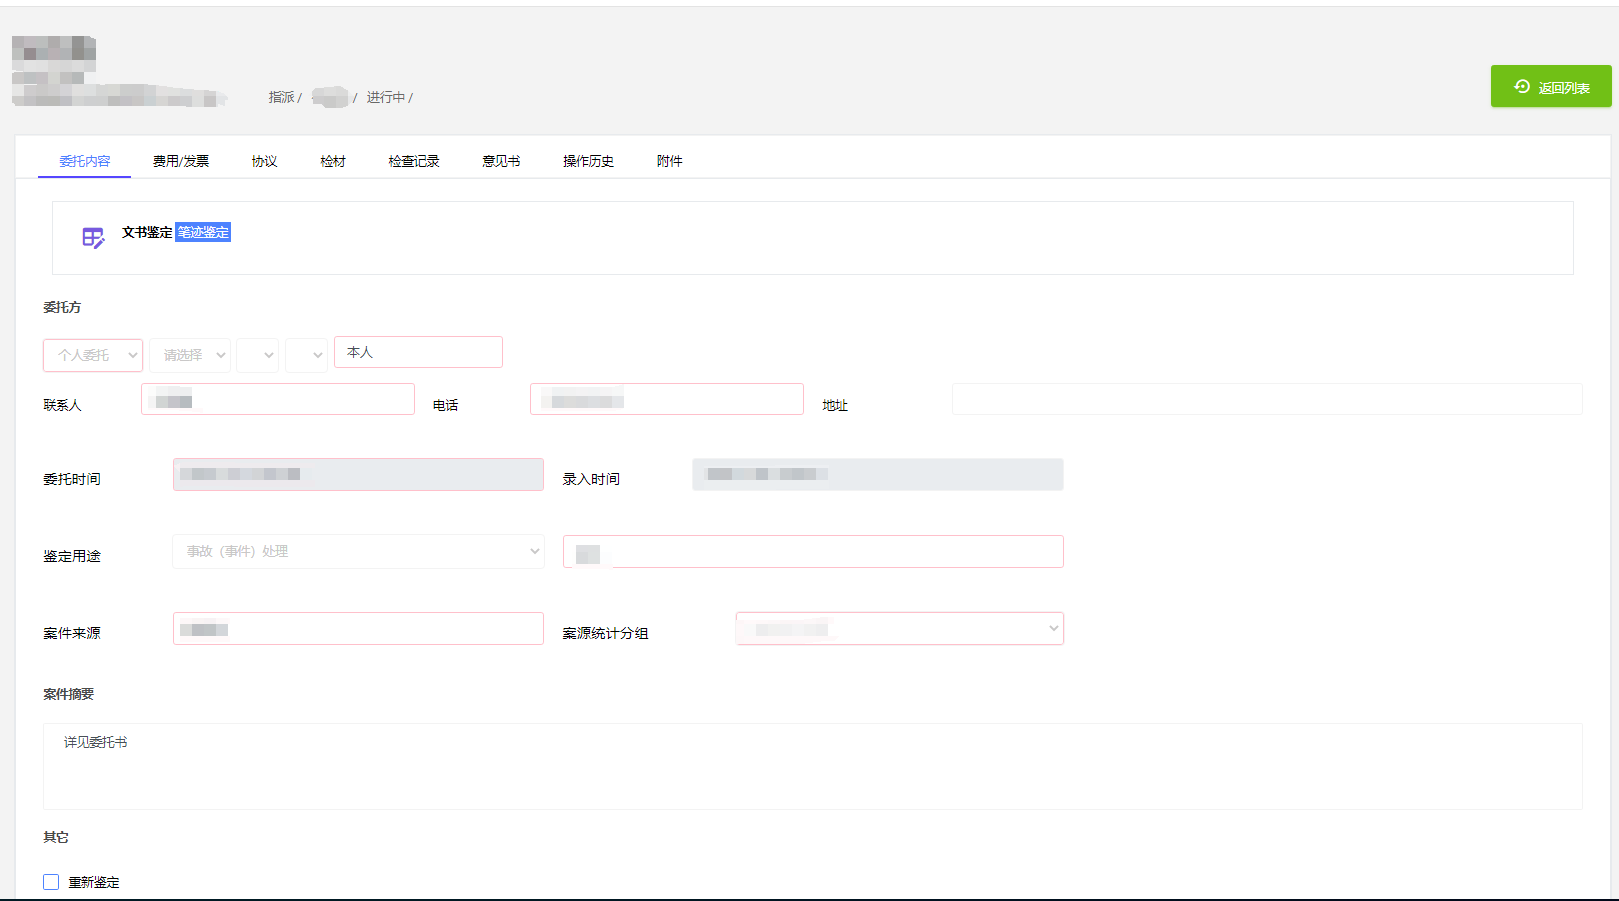
Task: Click the 案件摘要 text area
Action: pos(812,766)
